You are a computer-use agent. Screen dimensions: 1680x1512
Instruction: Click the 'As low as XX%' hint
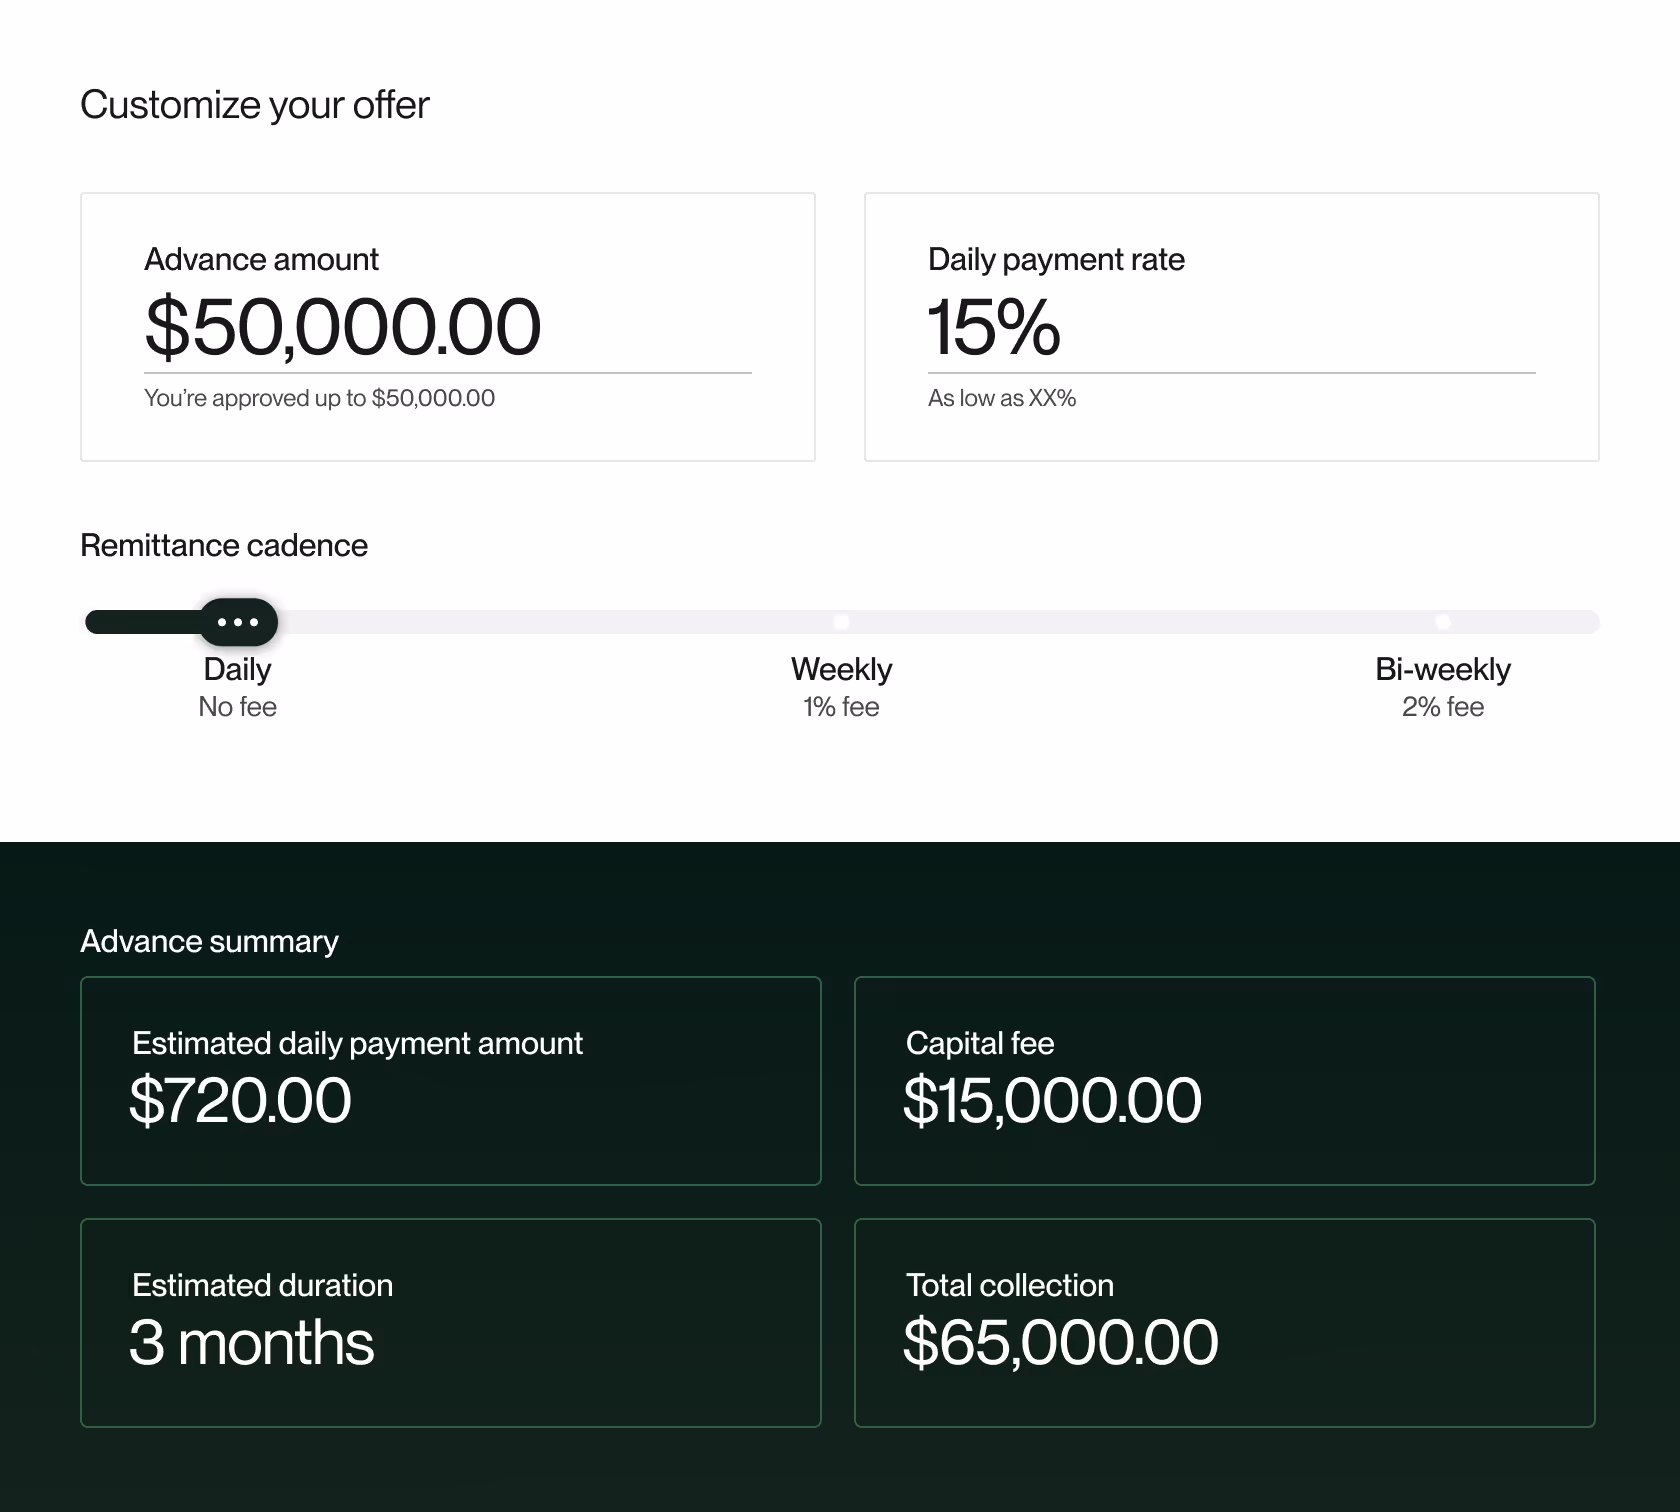1002,398
